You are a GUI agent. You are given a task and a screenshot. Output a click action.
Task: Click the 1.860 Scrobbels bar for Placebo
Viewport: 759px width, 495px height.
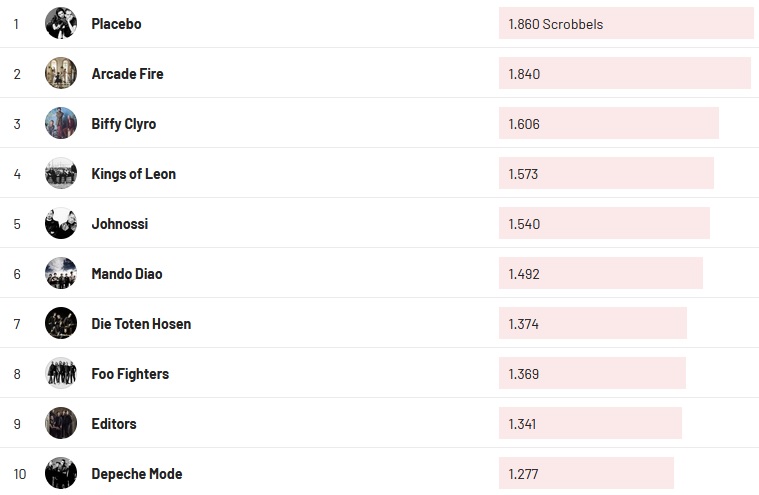(x=625, y=24)
